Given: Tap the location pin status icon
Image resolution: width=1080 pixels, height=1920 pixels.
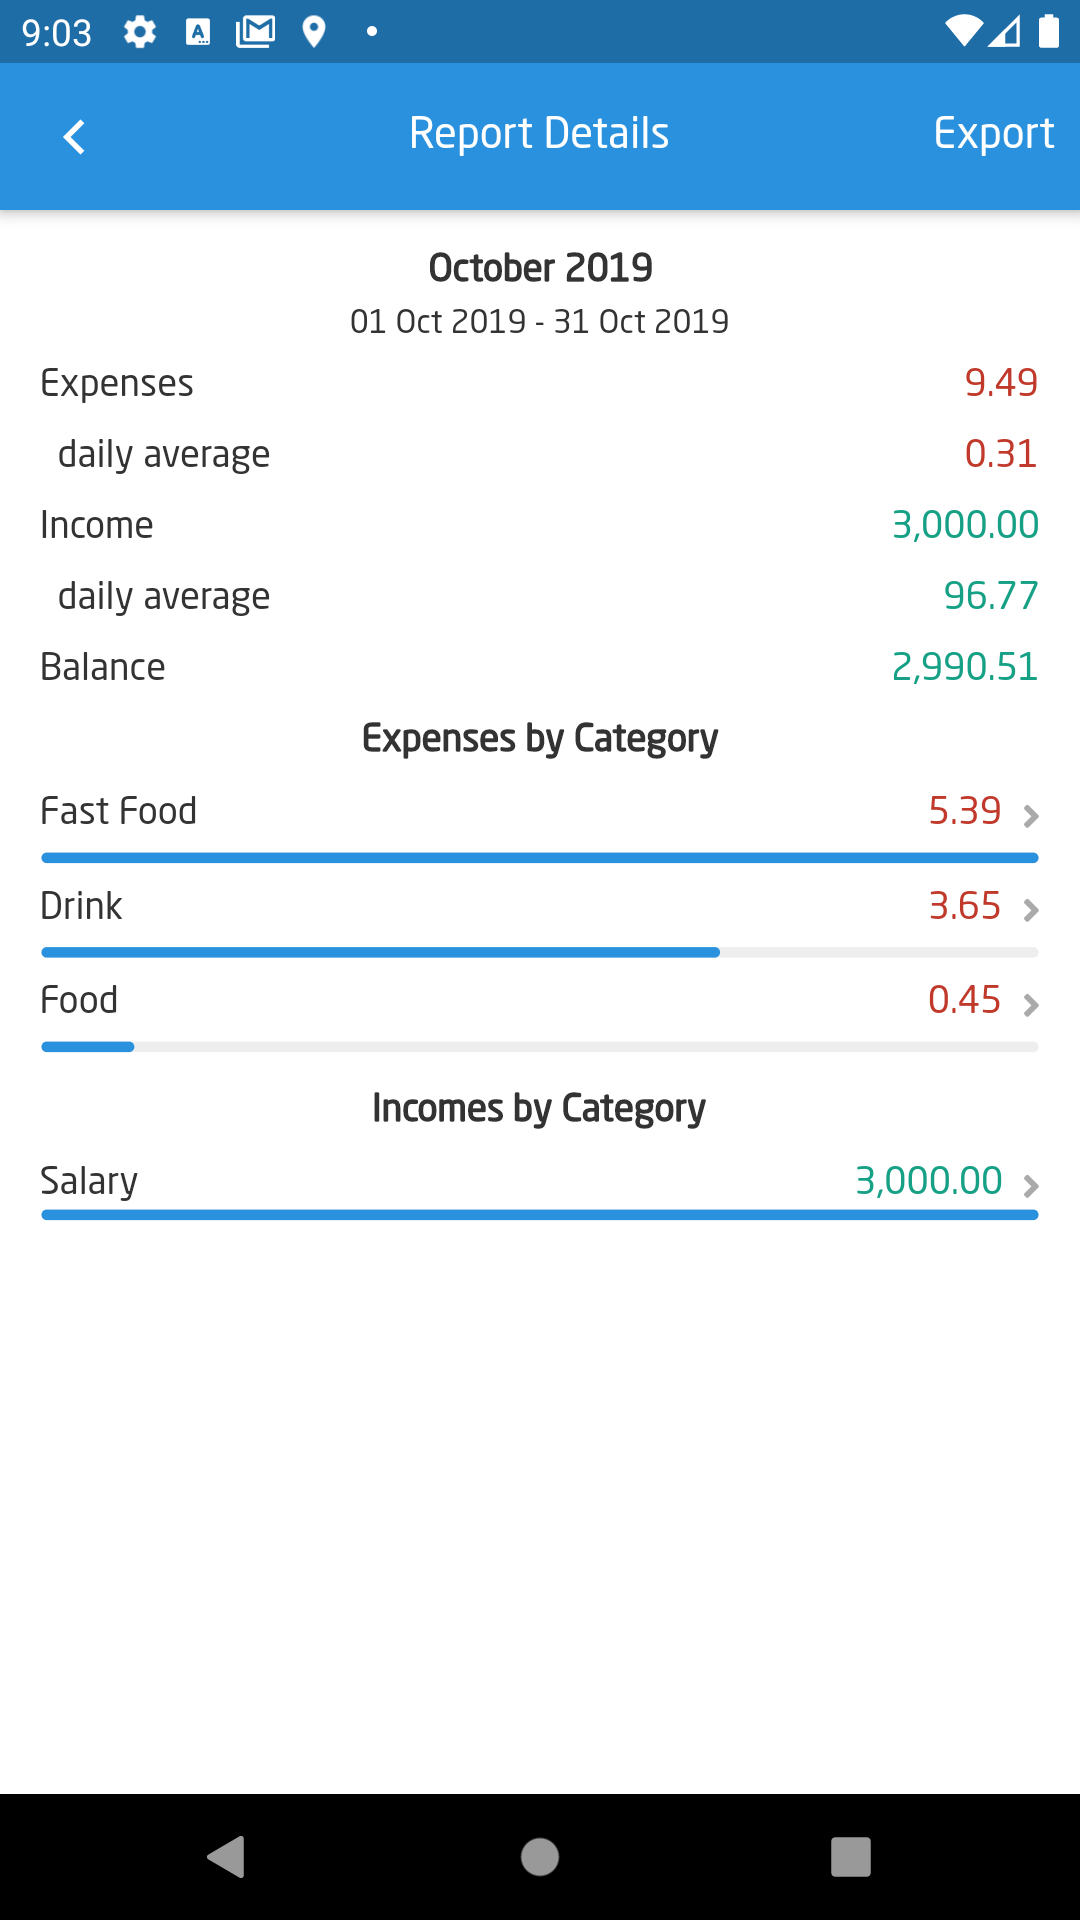Looking at the screenshot, I should (314, 32).
